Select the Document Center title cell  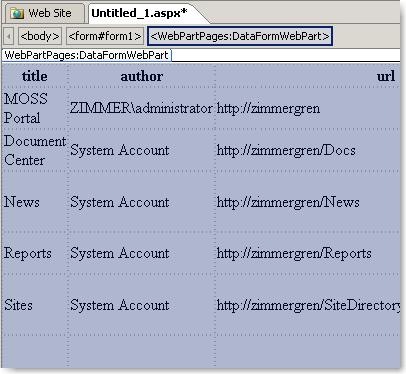click(x=35, y=150)
